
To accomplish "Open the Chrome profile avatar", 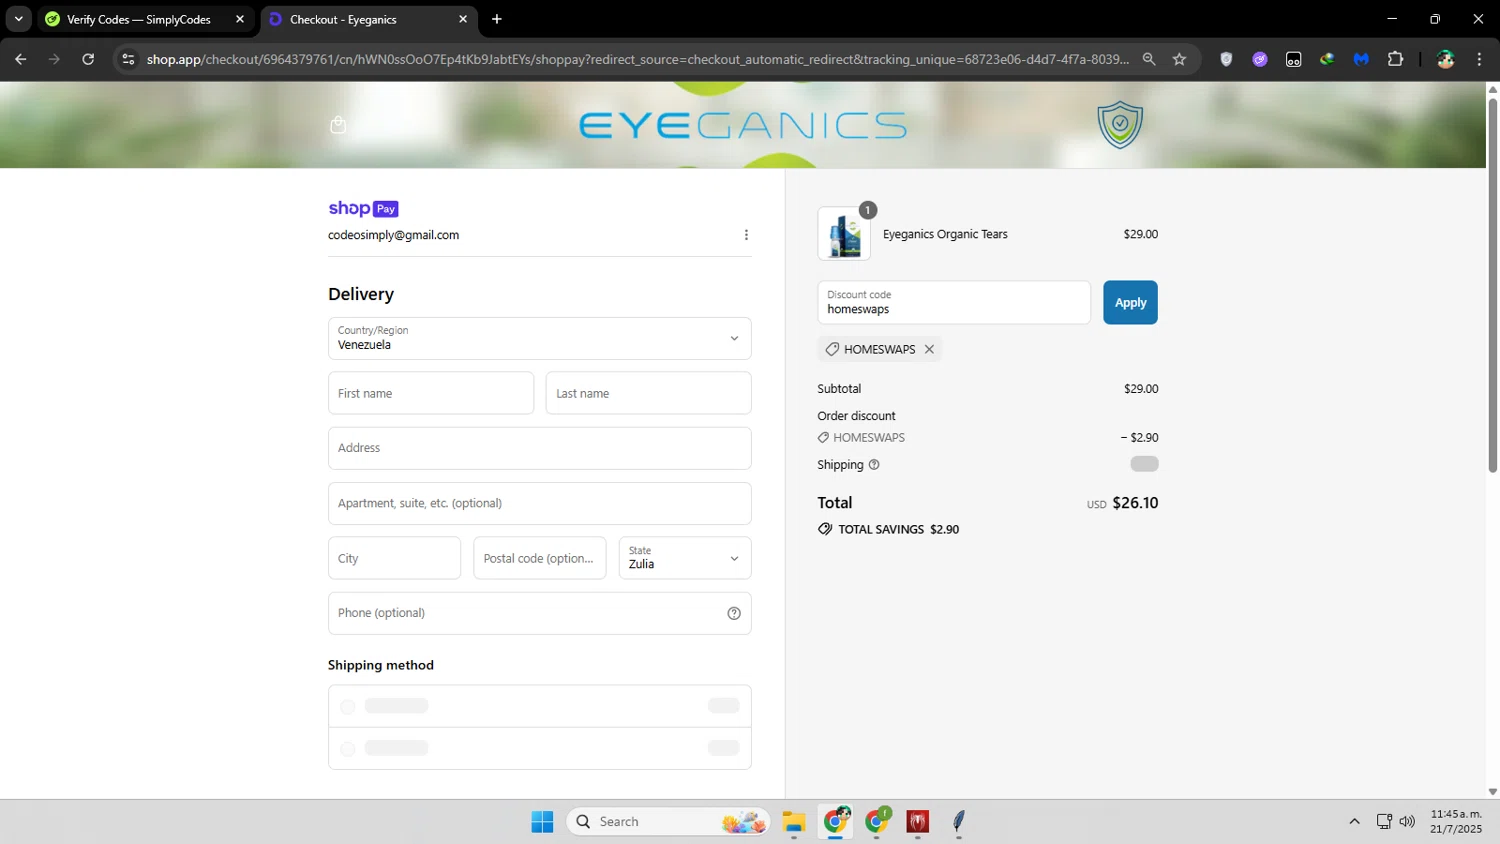I will click(1445, 59).
